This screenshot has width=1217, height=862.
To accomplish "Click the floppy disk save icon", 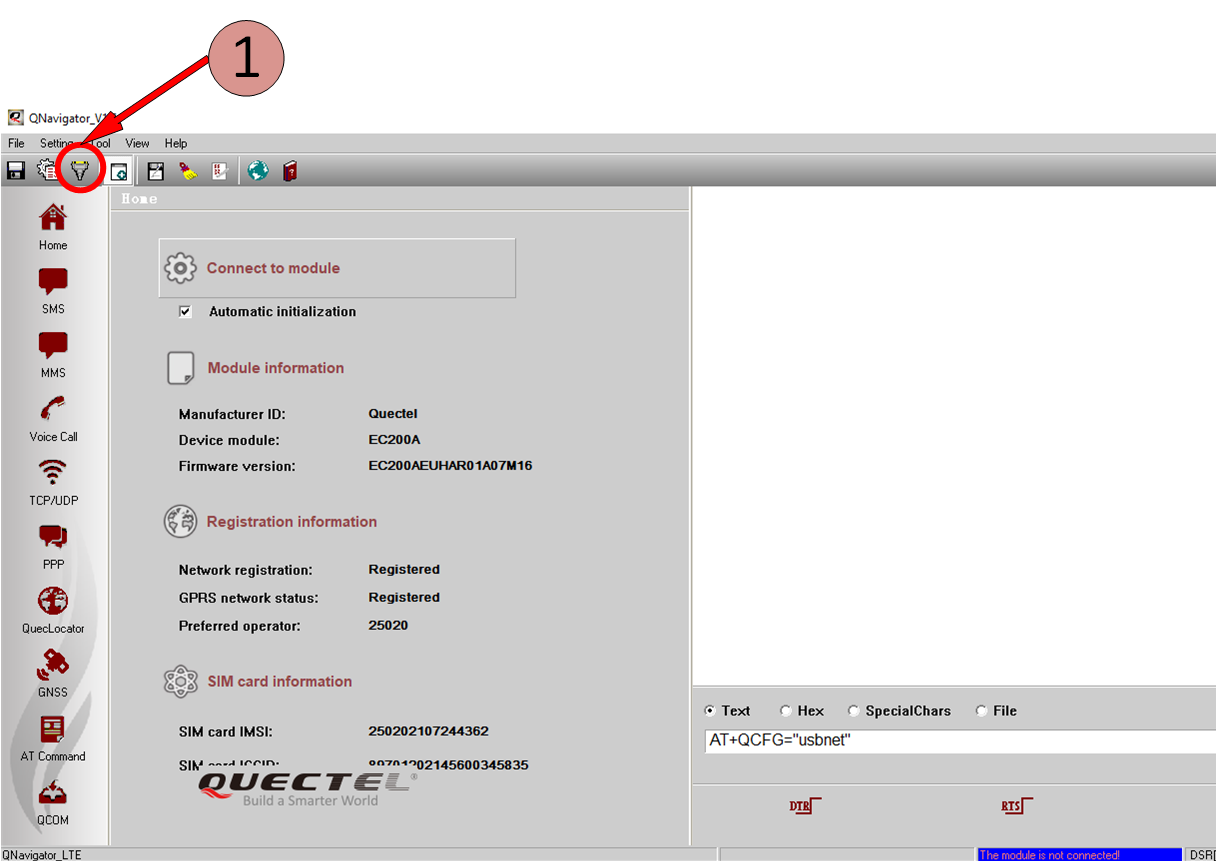I will click(16, 171).
